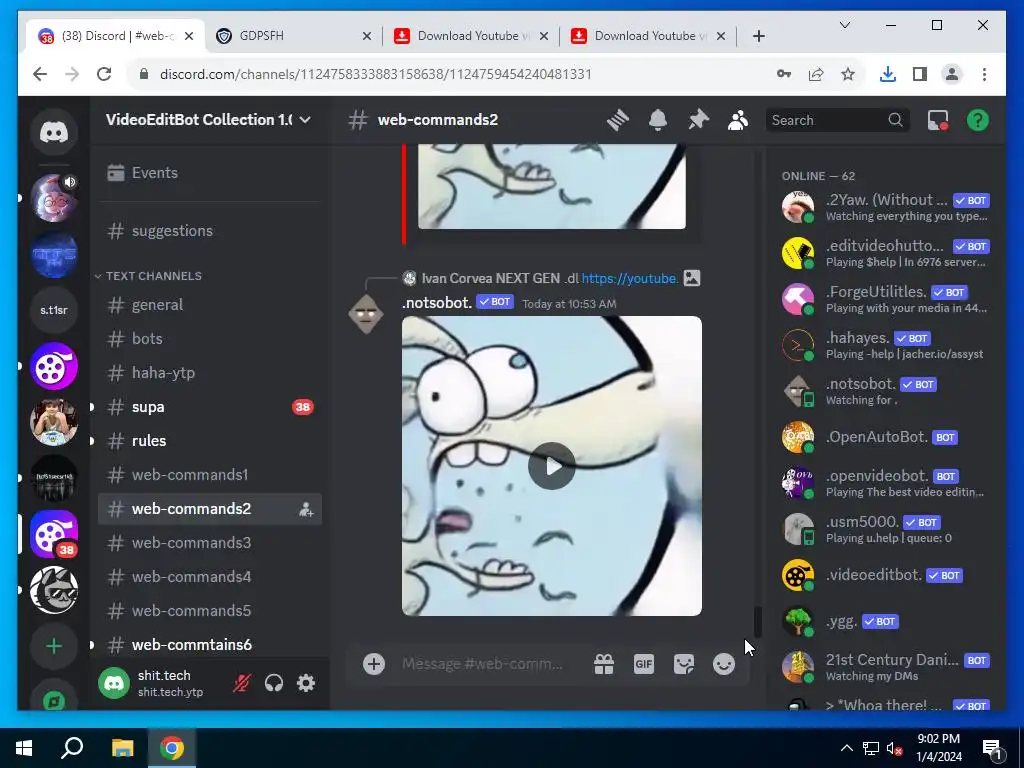Viewport: 1024px width, 768px height.
Task: Toggle the member list icon
Action: point(738,120)
